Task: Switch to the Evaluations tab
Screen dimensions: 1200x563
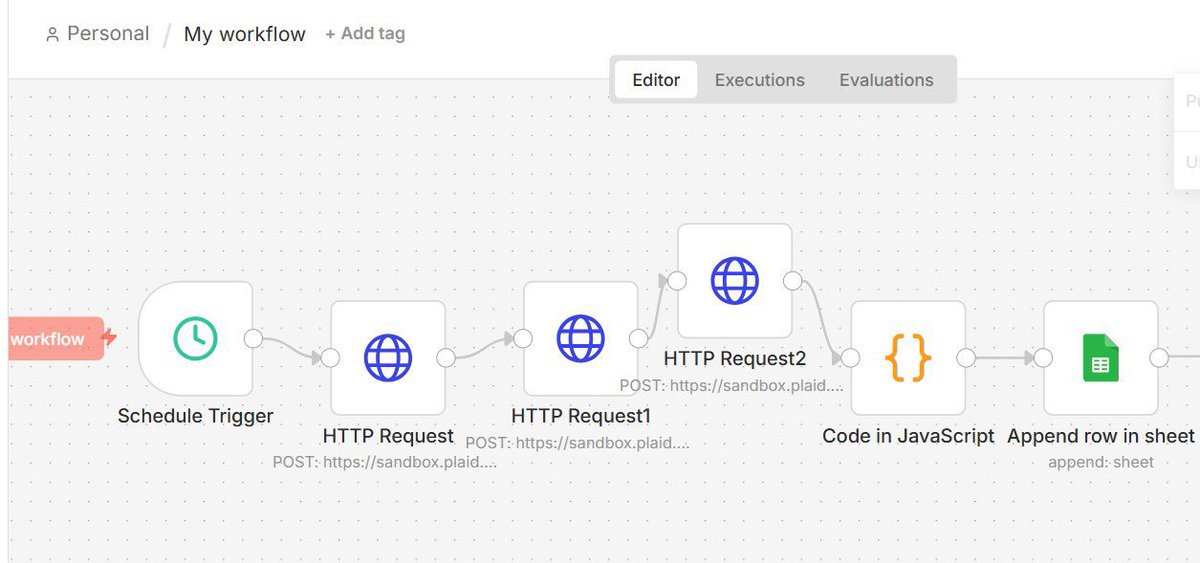Action: (x=886, y=80)
